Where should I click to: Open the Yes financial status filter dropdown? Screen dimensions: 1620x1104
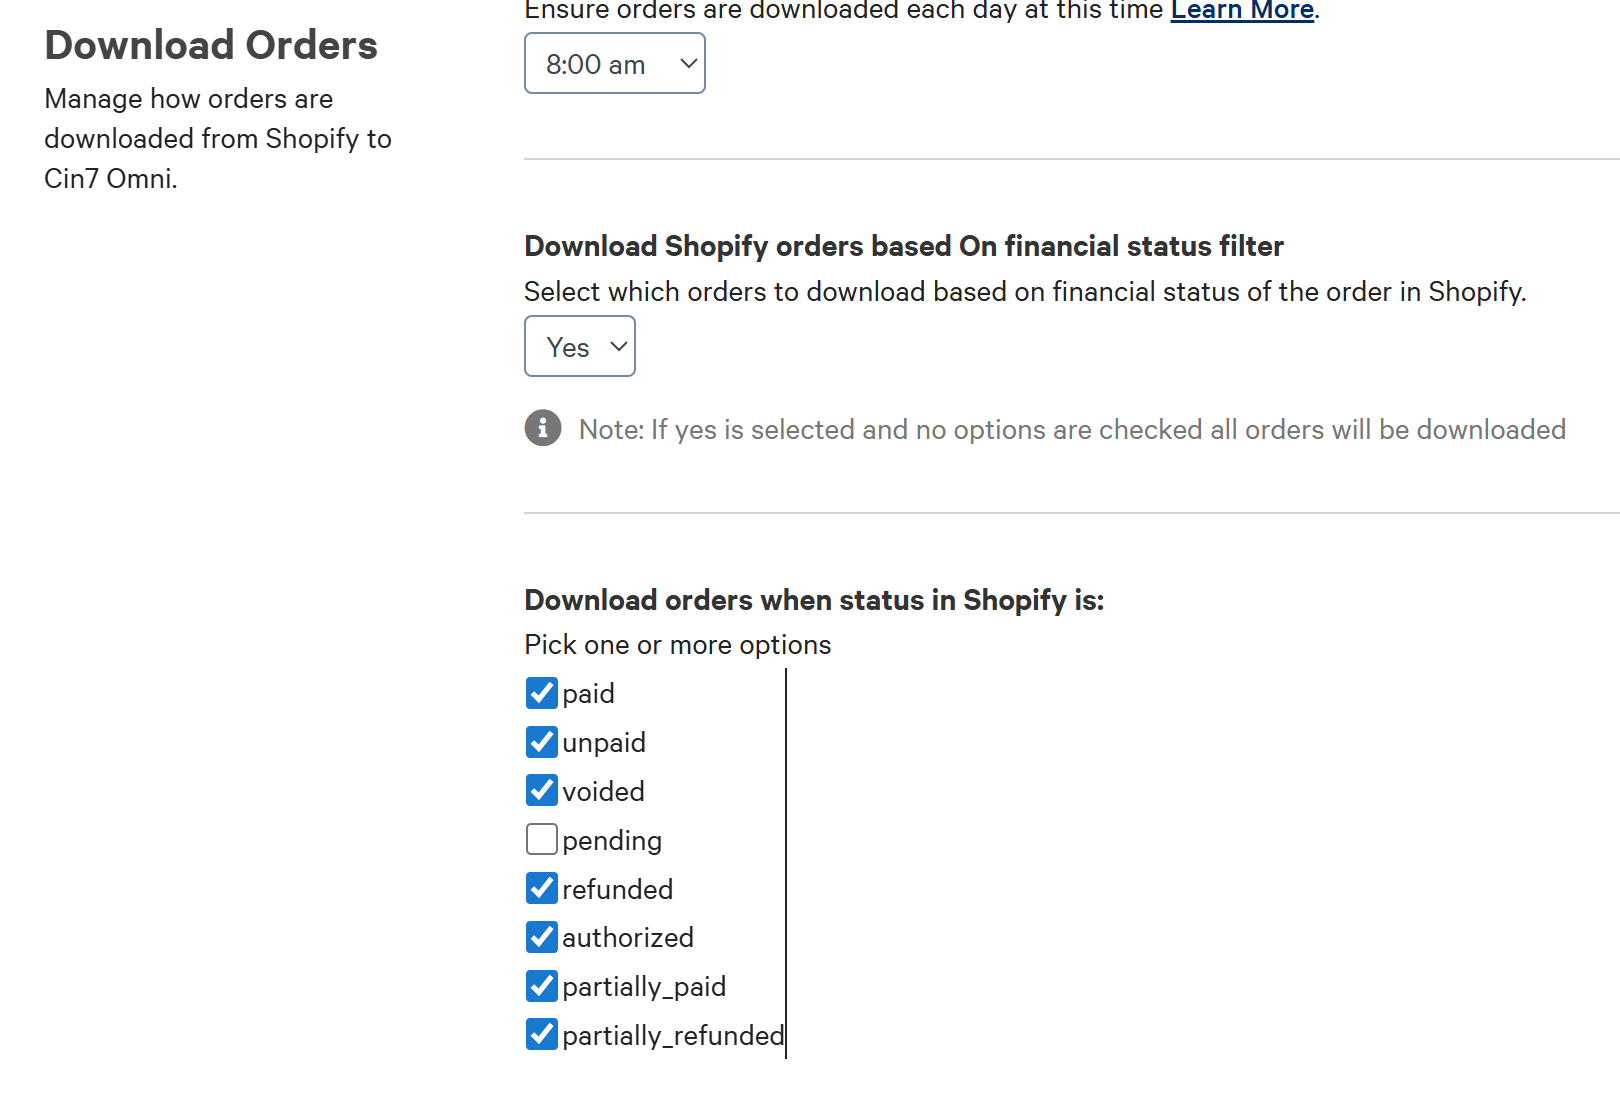580,347
